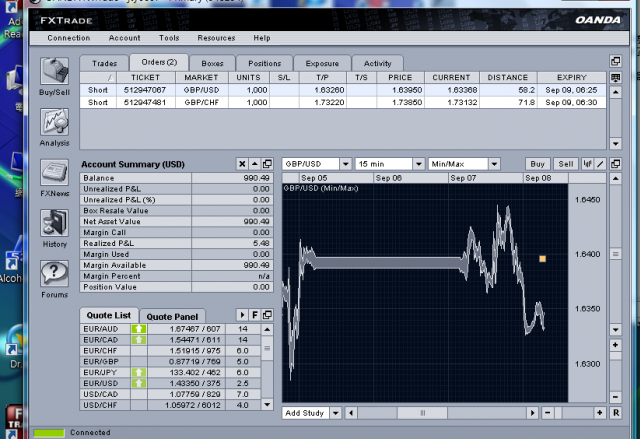Click the chart vertical zoom out minus

tap(616, 397)
